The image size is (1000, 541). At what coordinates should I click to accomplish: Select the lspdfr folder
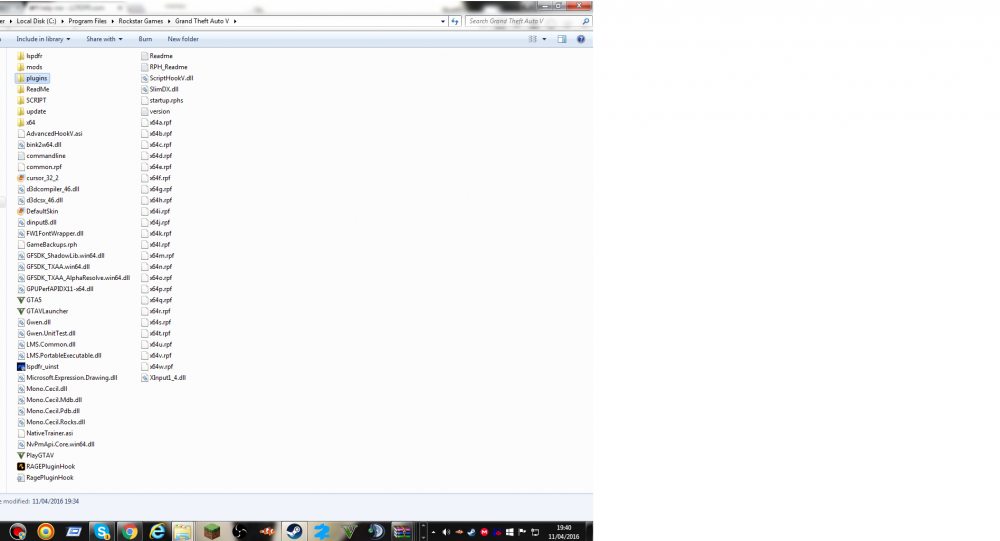(x=29, y=56)
